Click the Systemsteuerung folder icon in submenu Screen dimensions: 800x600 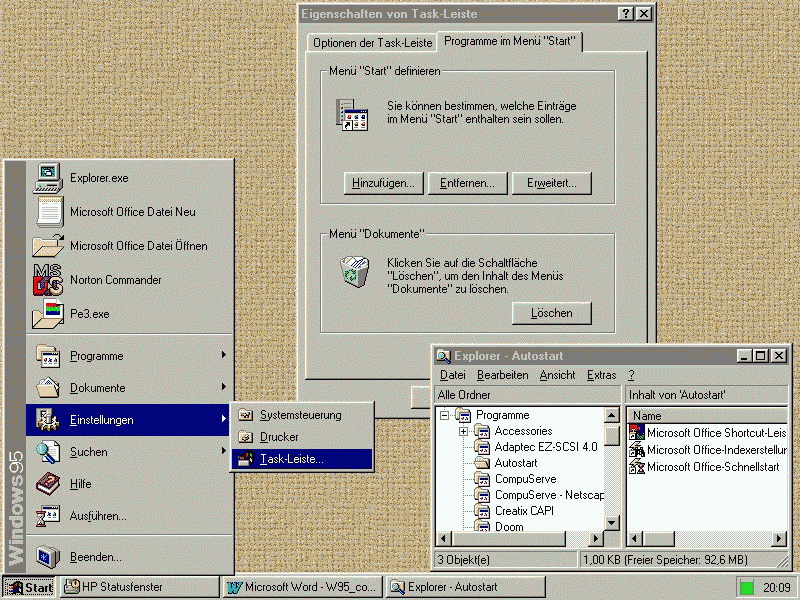pos(246,415)
